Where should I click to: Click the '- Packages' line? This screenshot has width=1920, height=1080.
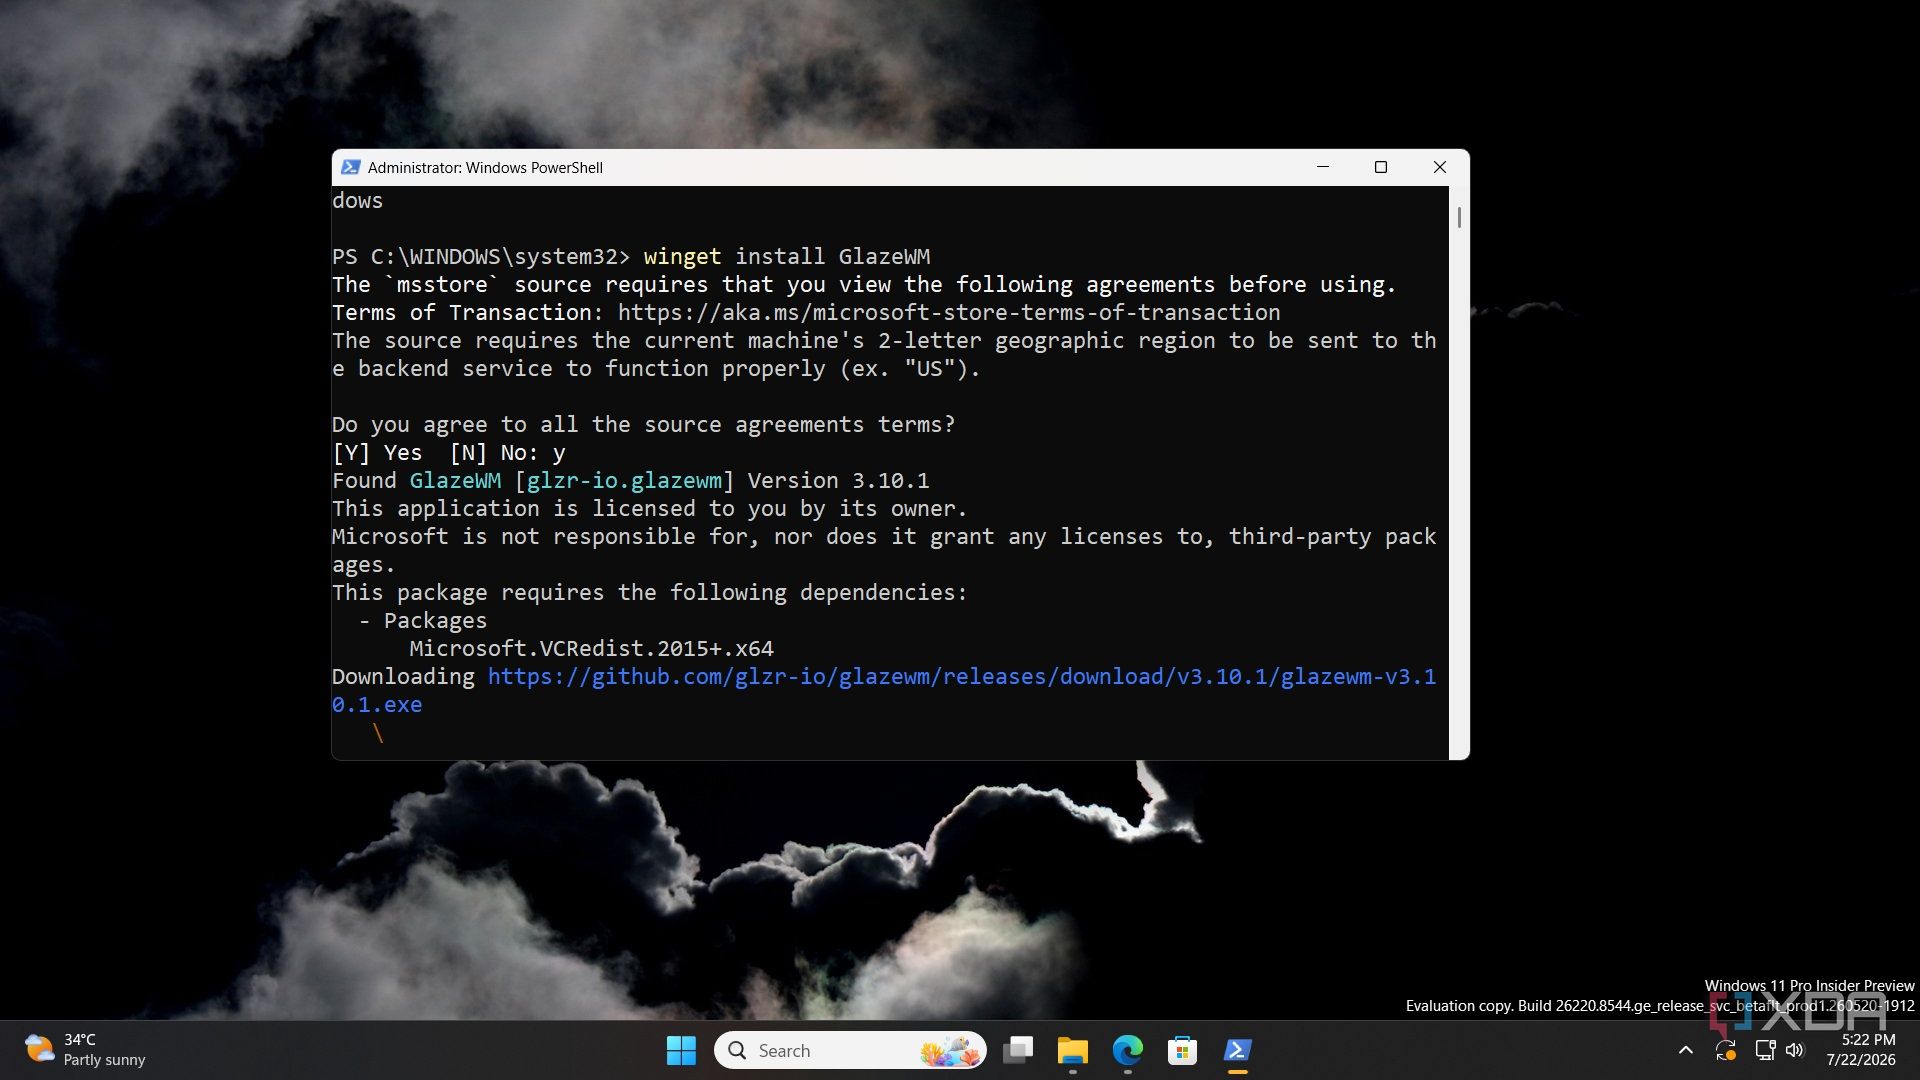pos(423,620)
